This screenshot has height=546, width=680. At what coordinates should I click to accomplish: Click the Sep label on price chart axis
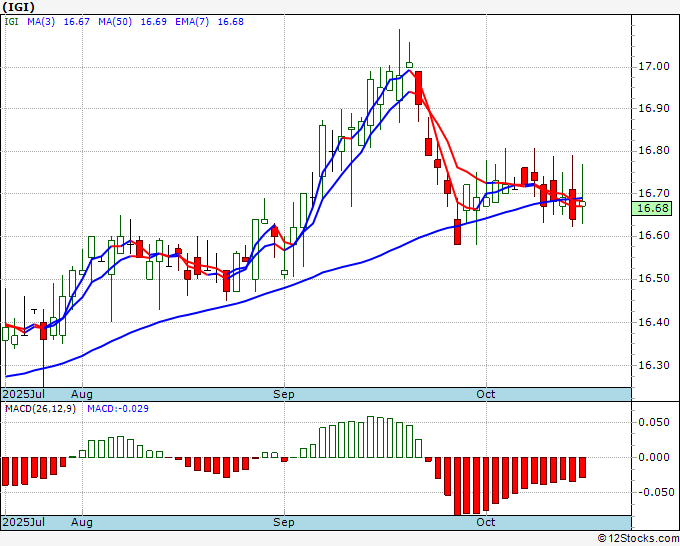[284, 394]
